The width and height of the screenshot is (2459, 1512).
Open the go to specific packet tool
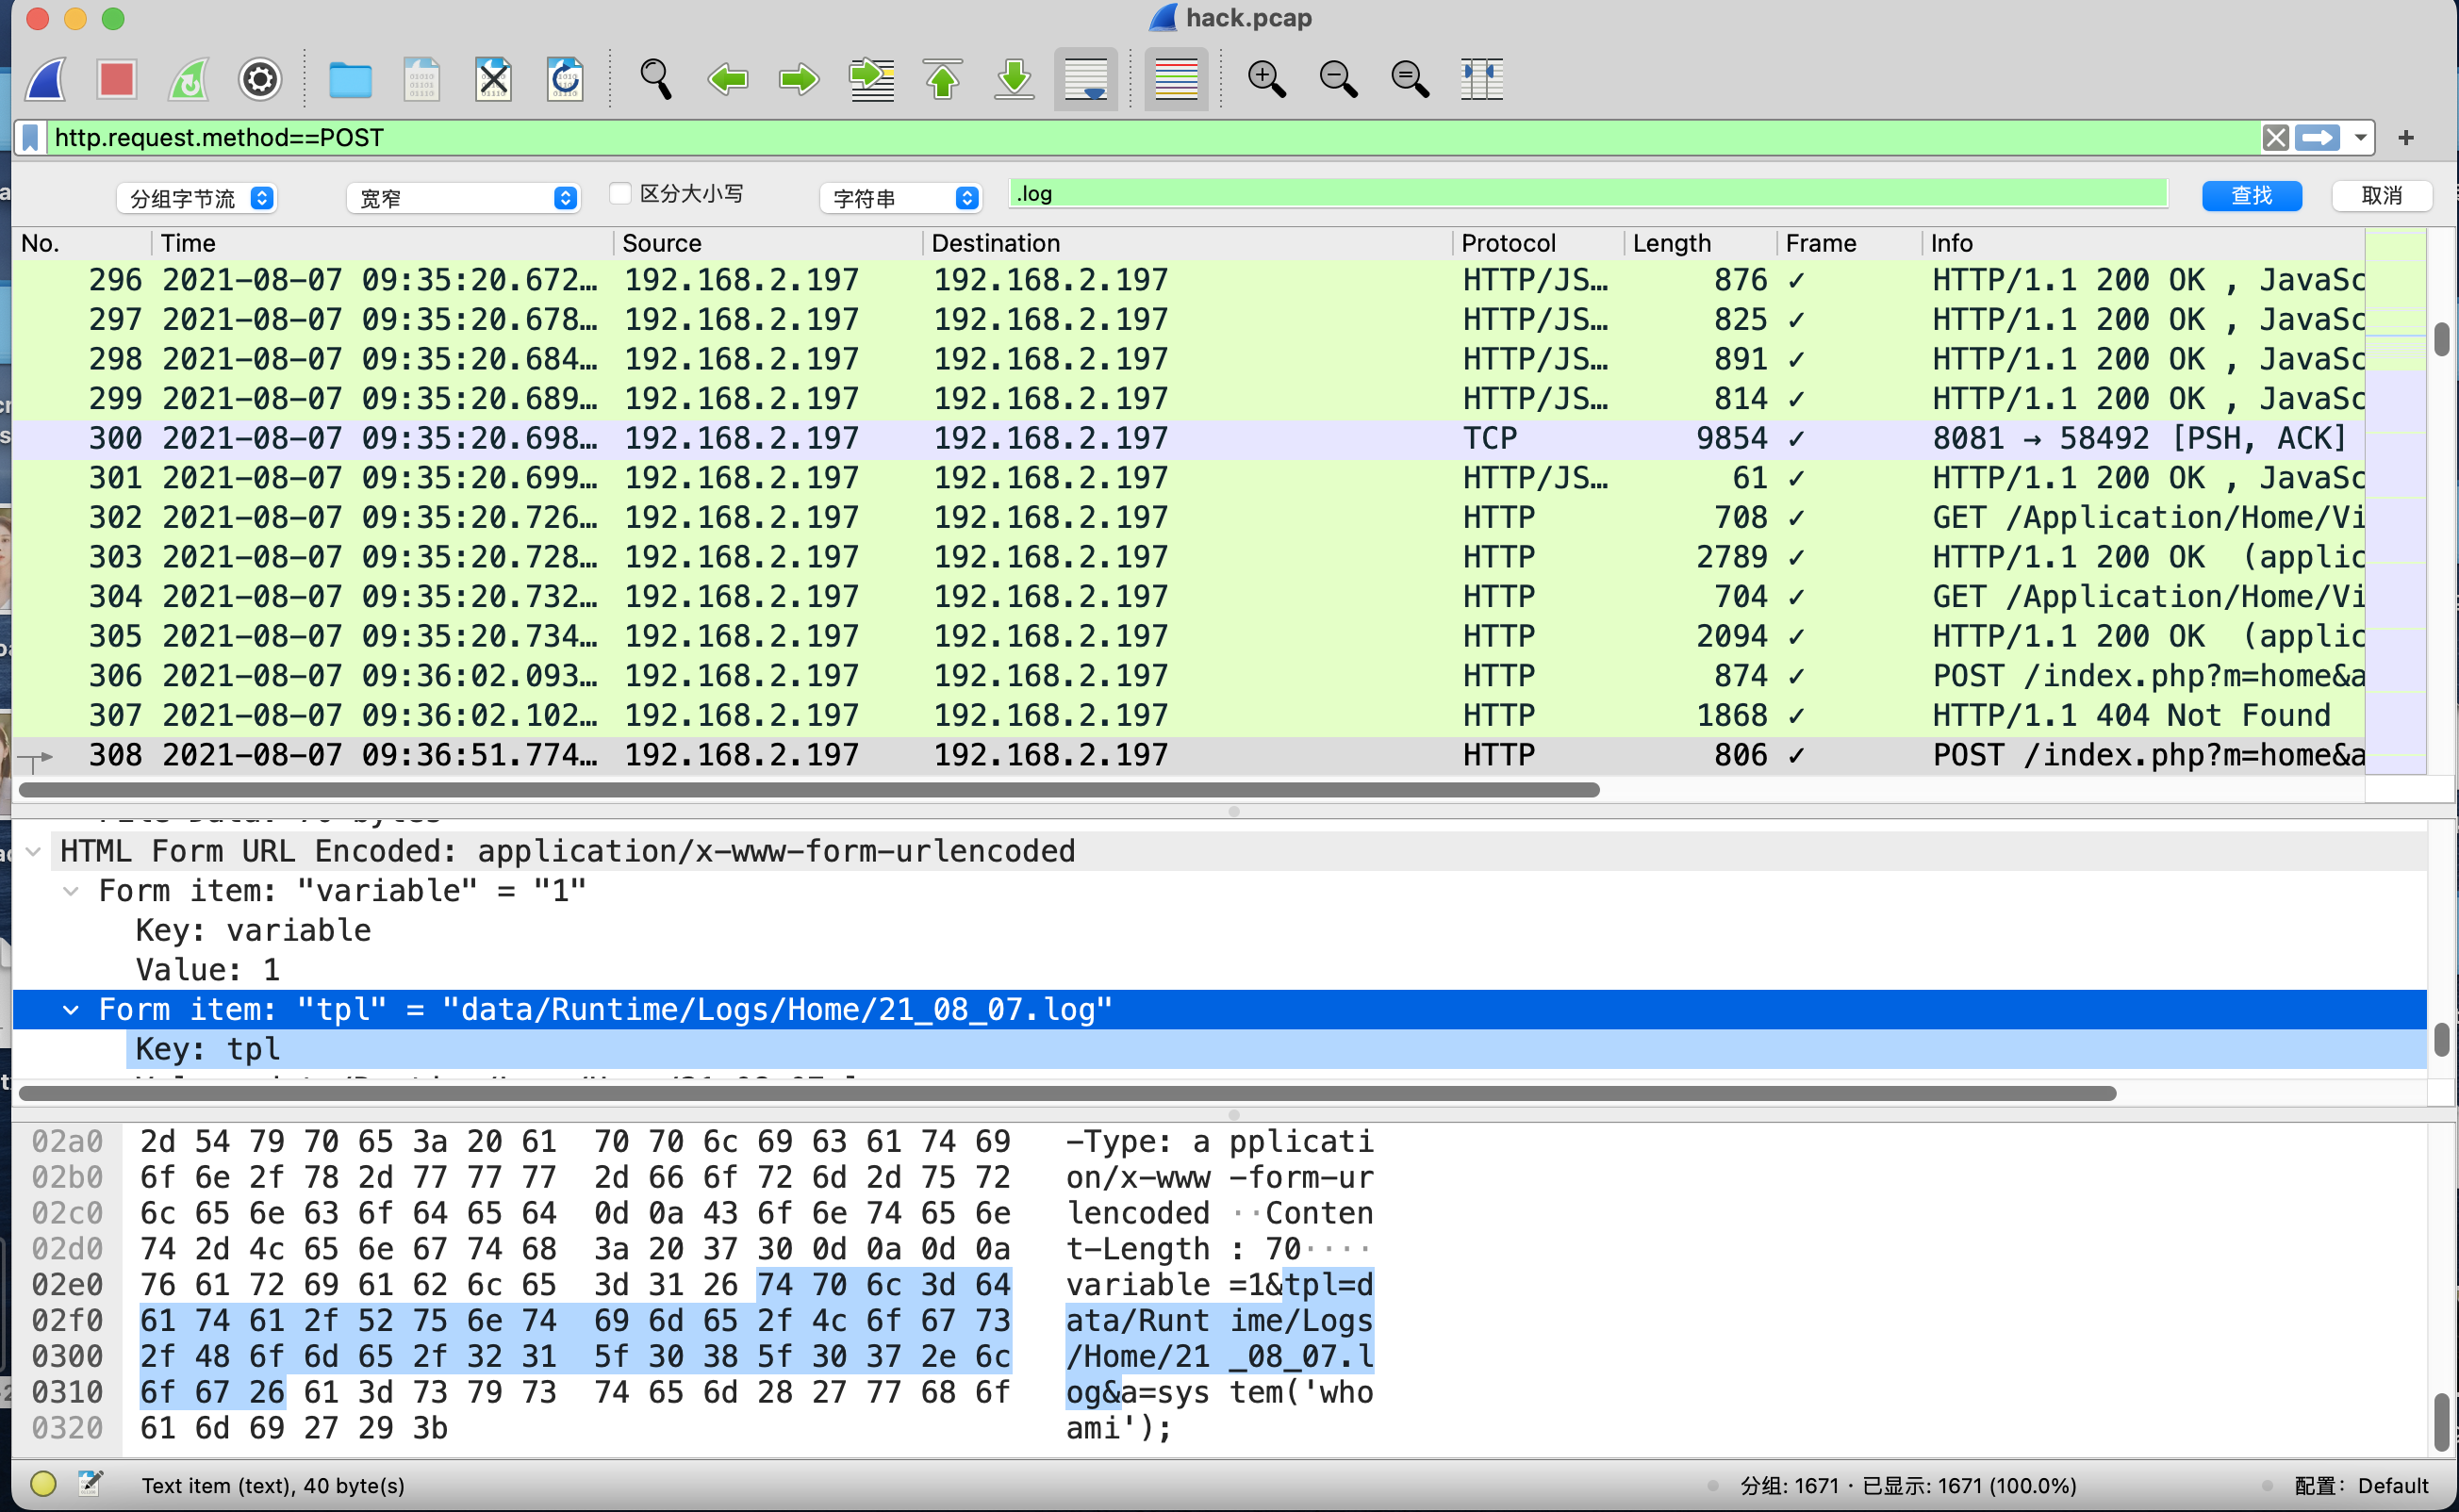[x=871, y=79]
